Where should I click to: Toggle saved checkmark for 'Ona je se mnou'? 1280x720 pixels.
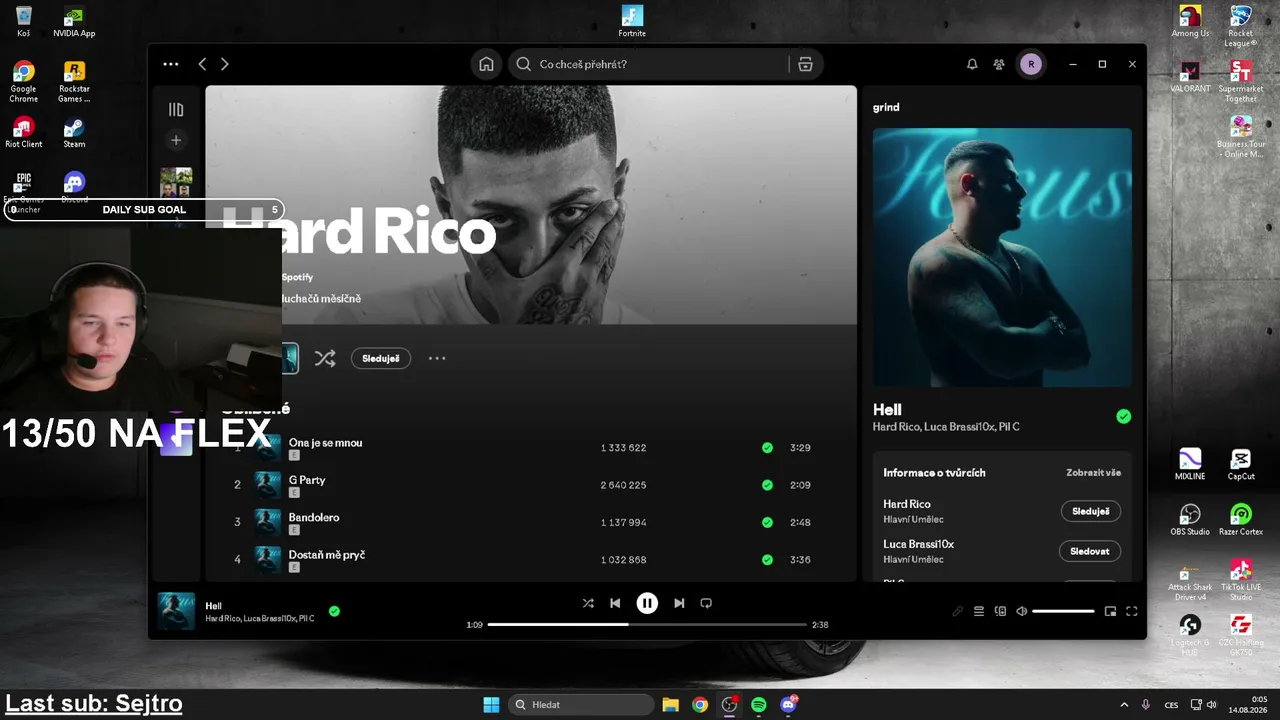tap(767, 448)
